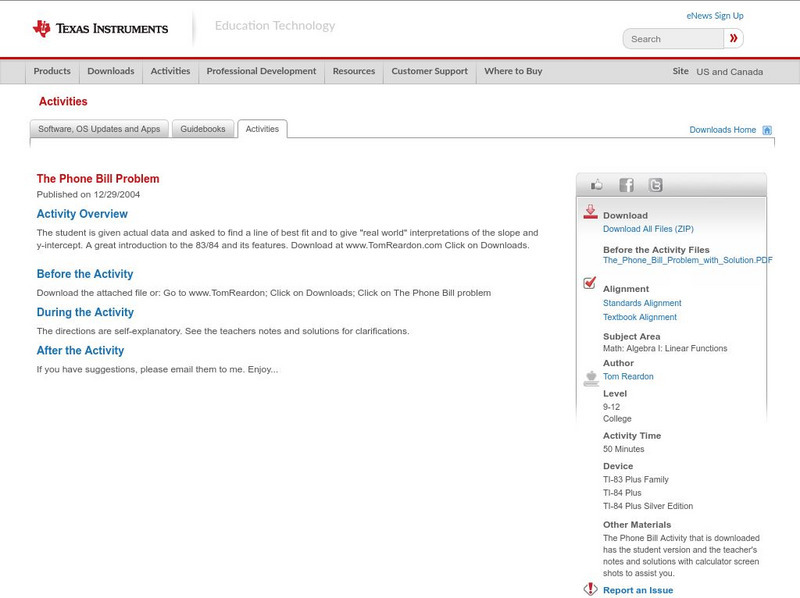The height and width of the screenshot is (598, 800).
Task: Click author Tom Reardon link
Action: pyautogui.click(x=628, y=377)
